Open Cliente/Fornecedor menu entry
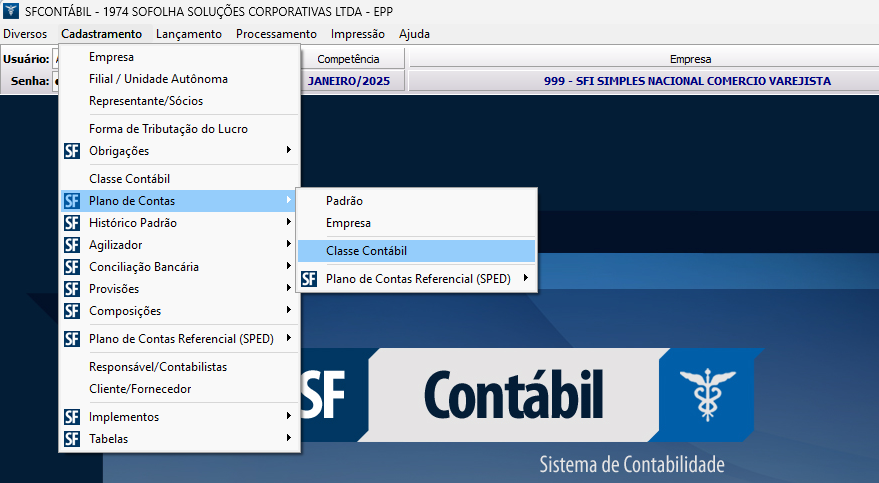This screenshot has height=483, width=879. click(140, 389)
